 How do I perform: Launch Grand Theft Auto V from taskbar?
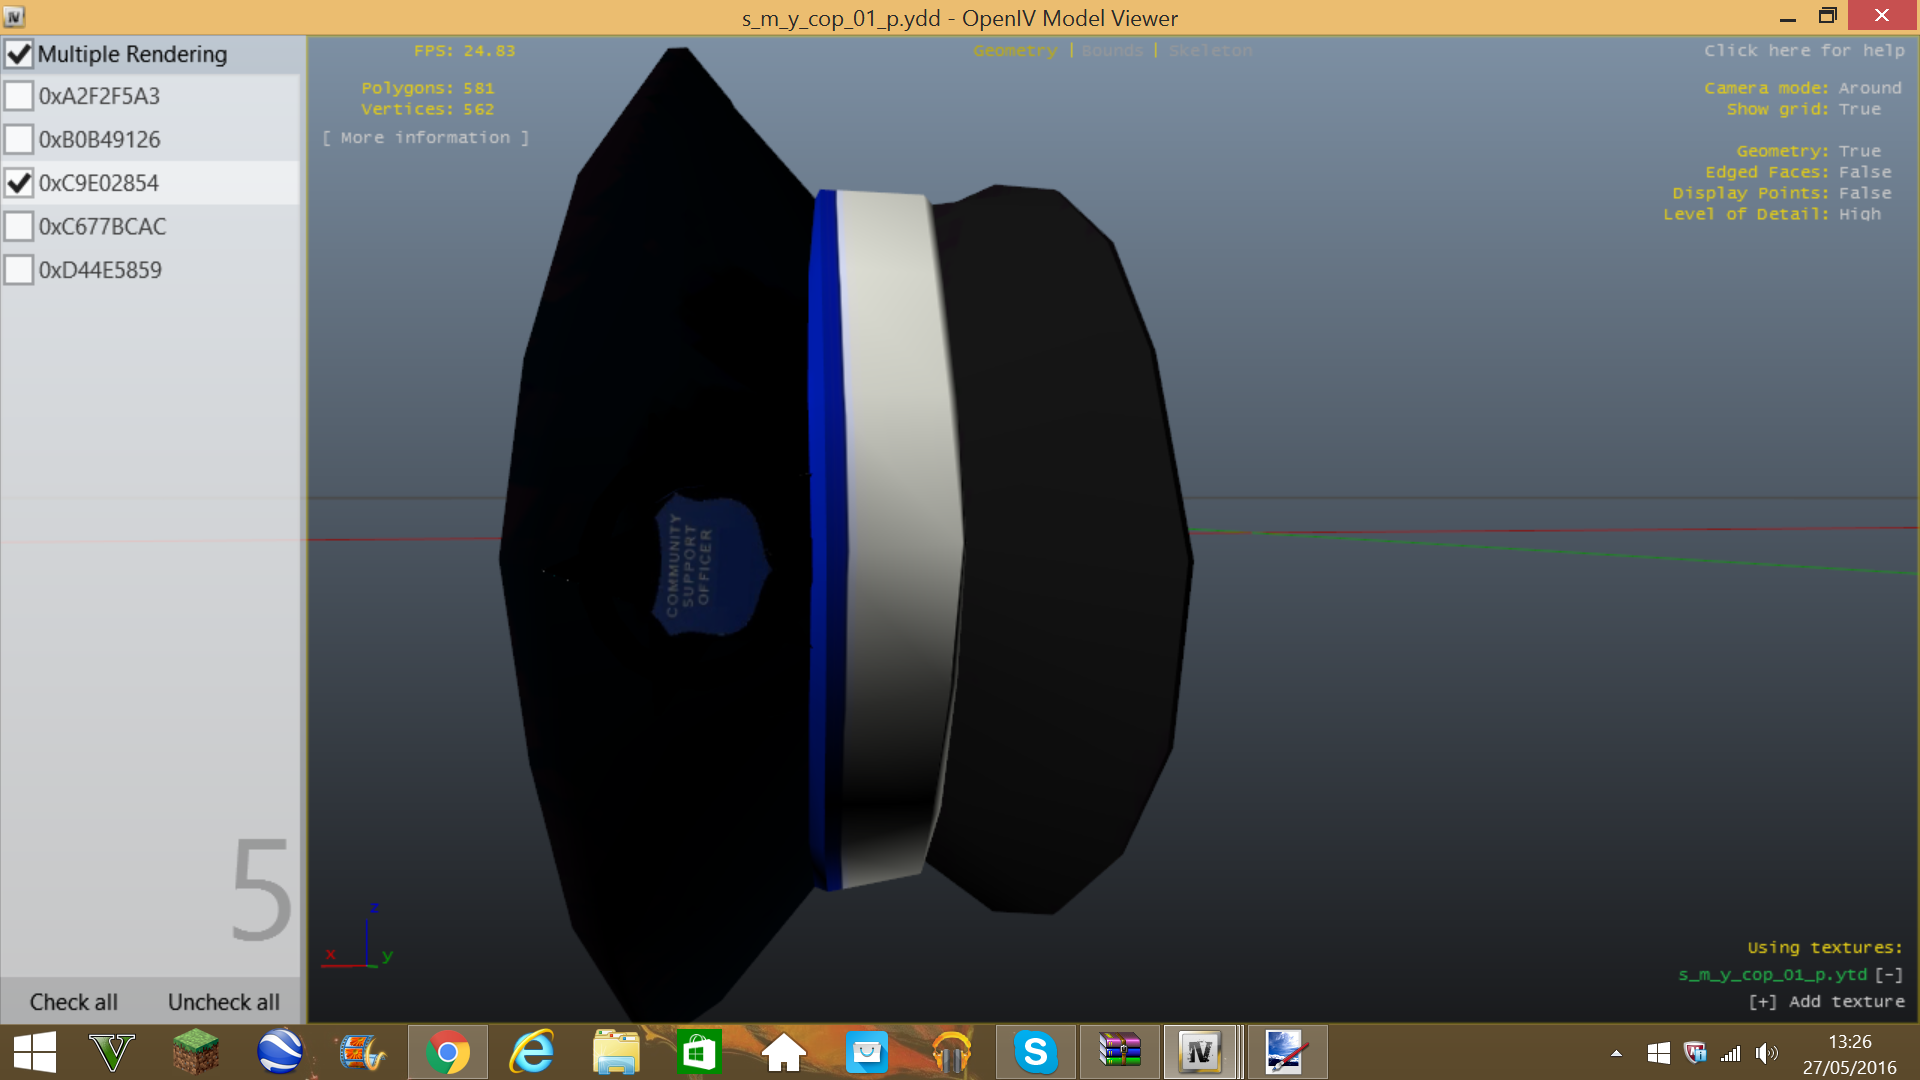(x=112, y=1052)
